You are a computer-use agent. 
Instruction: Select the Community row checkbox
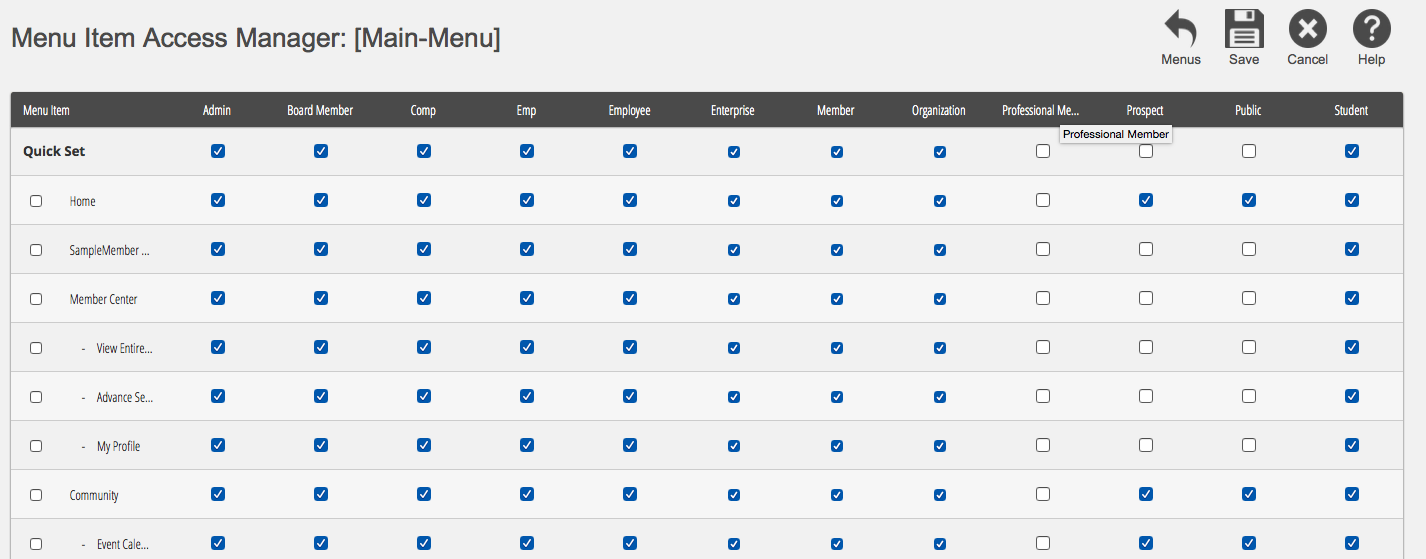(x=36, y=495)
